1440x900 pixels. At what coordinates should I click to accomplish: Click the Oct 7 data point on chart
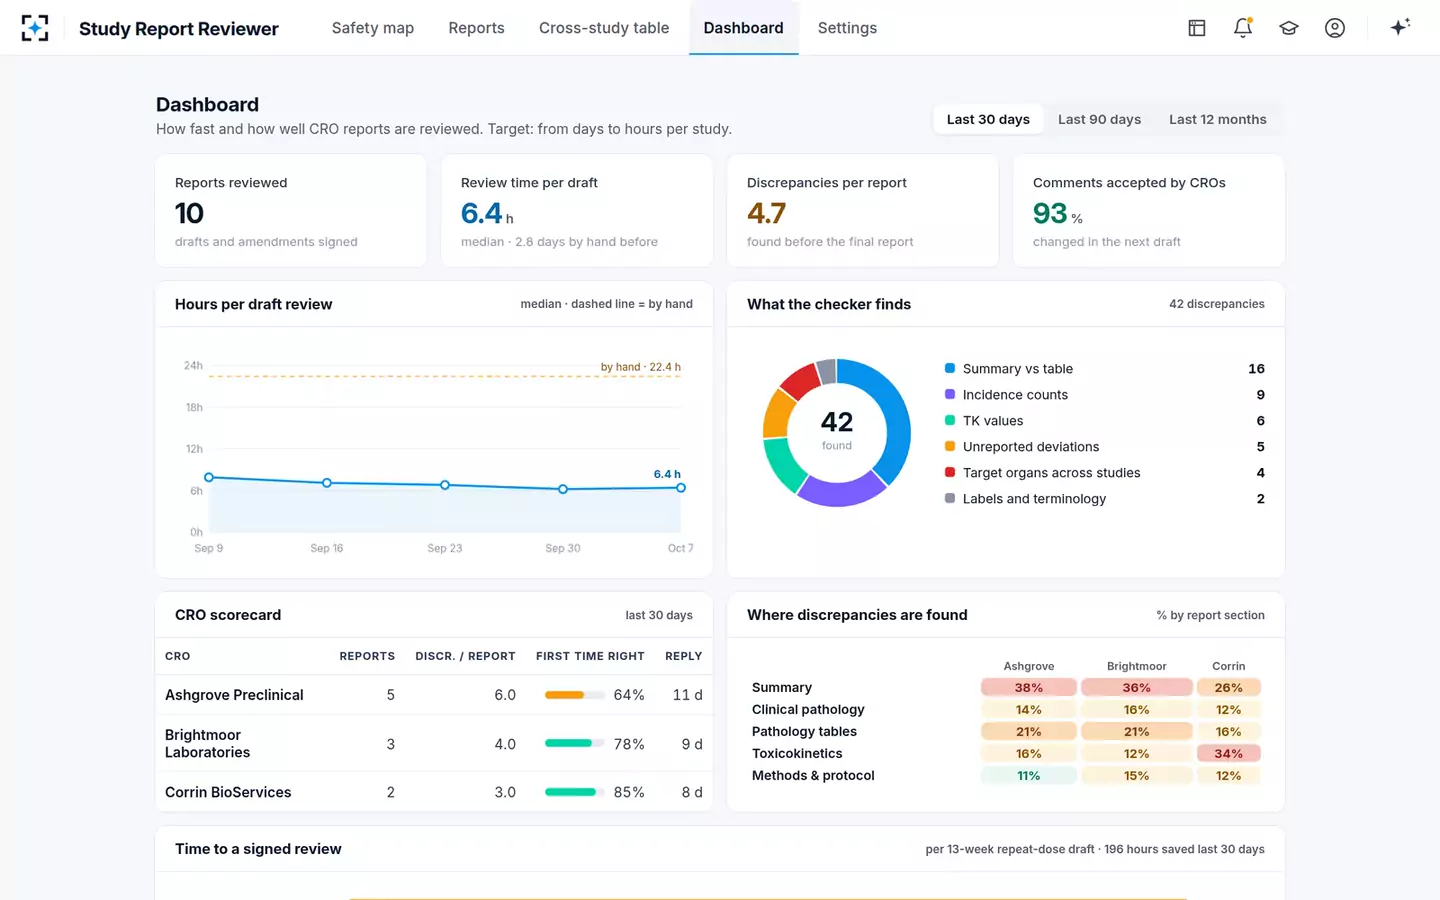(x=681, y=488)
